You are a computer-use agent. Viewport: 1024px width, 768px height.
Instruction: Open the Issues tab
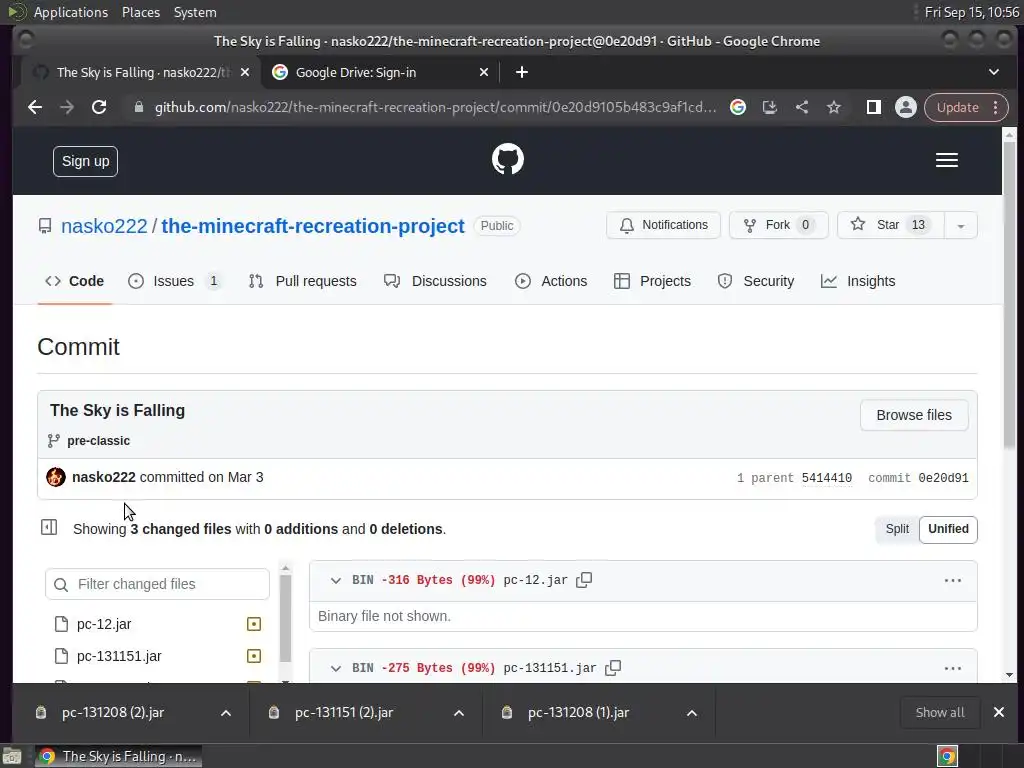click(x=174, y=281)
